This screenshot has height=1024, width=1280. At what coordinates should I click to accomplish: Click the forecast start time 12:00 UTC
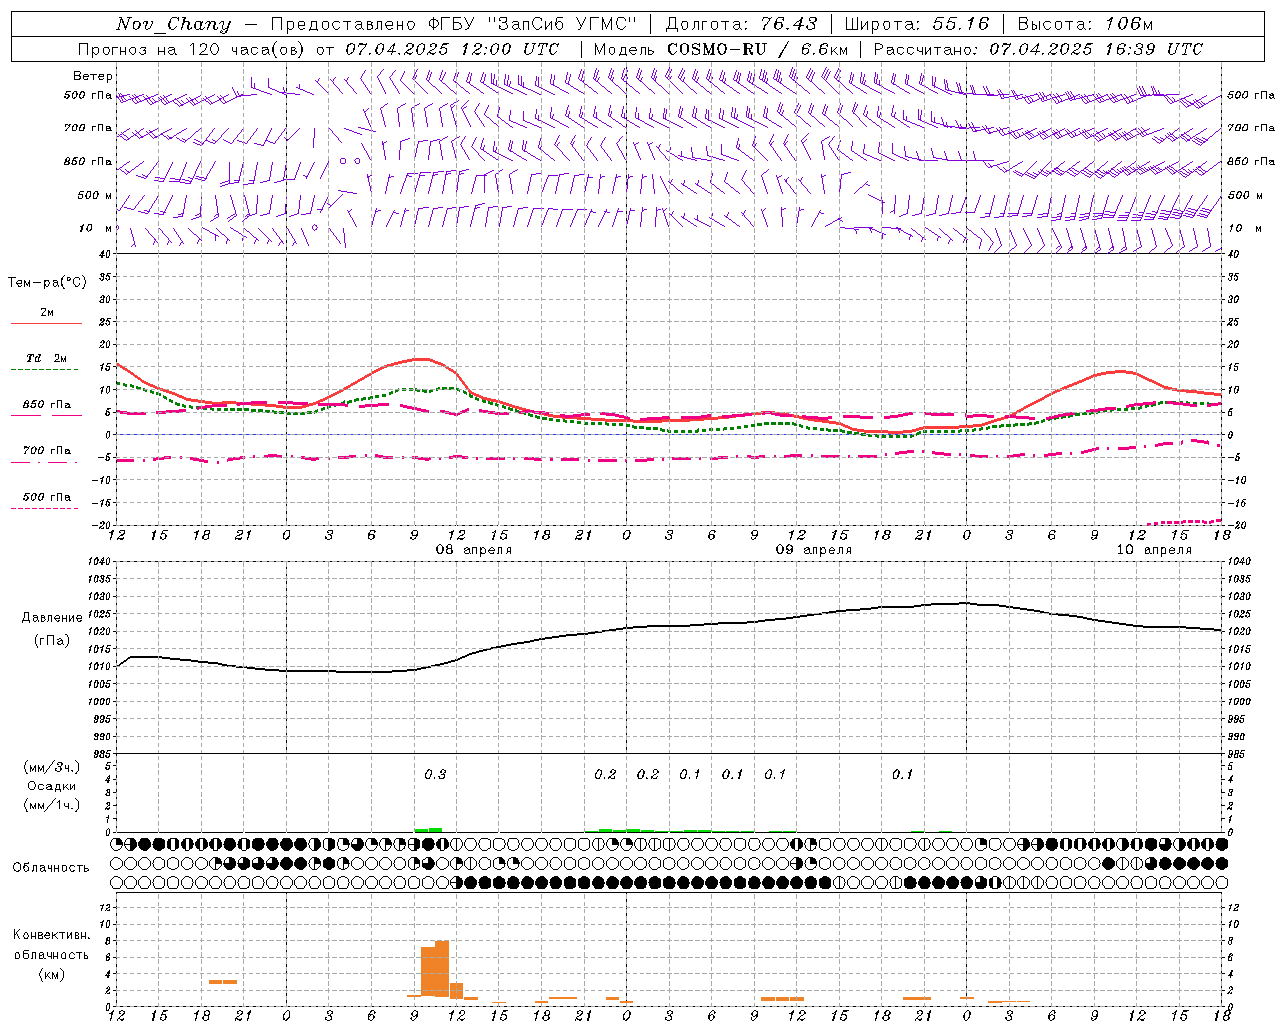[x=509, y=49]
